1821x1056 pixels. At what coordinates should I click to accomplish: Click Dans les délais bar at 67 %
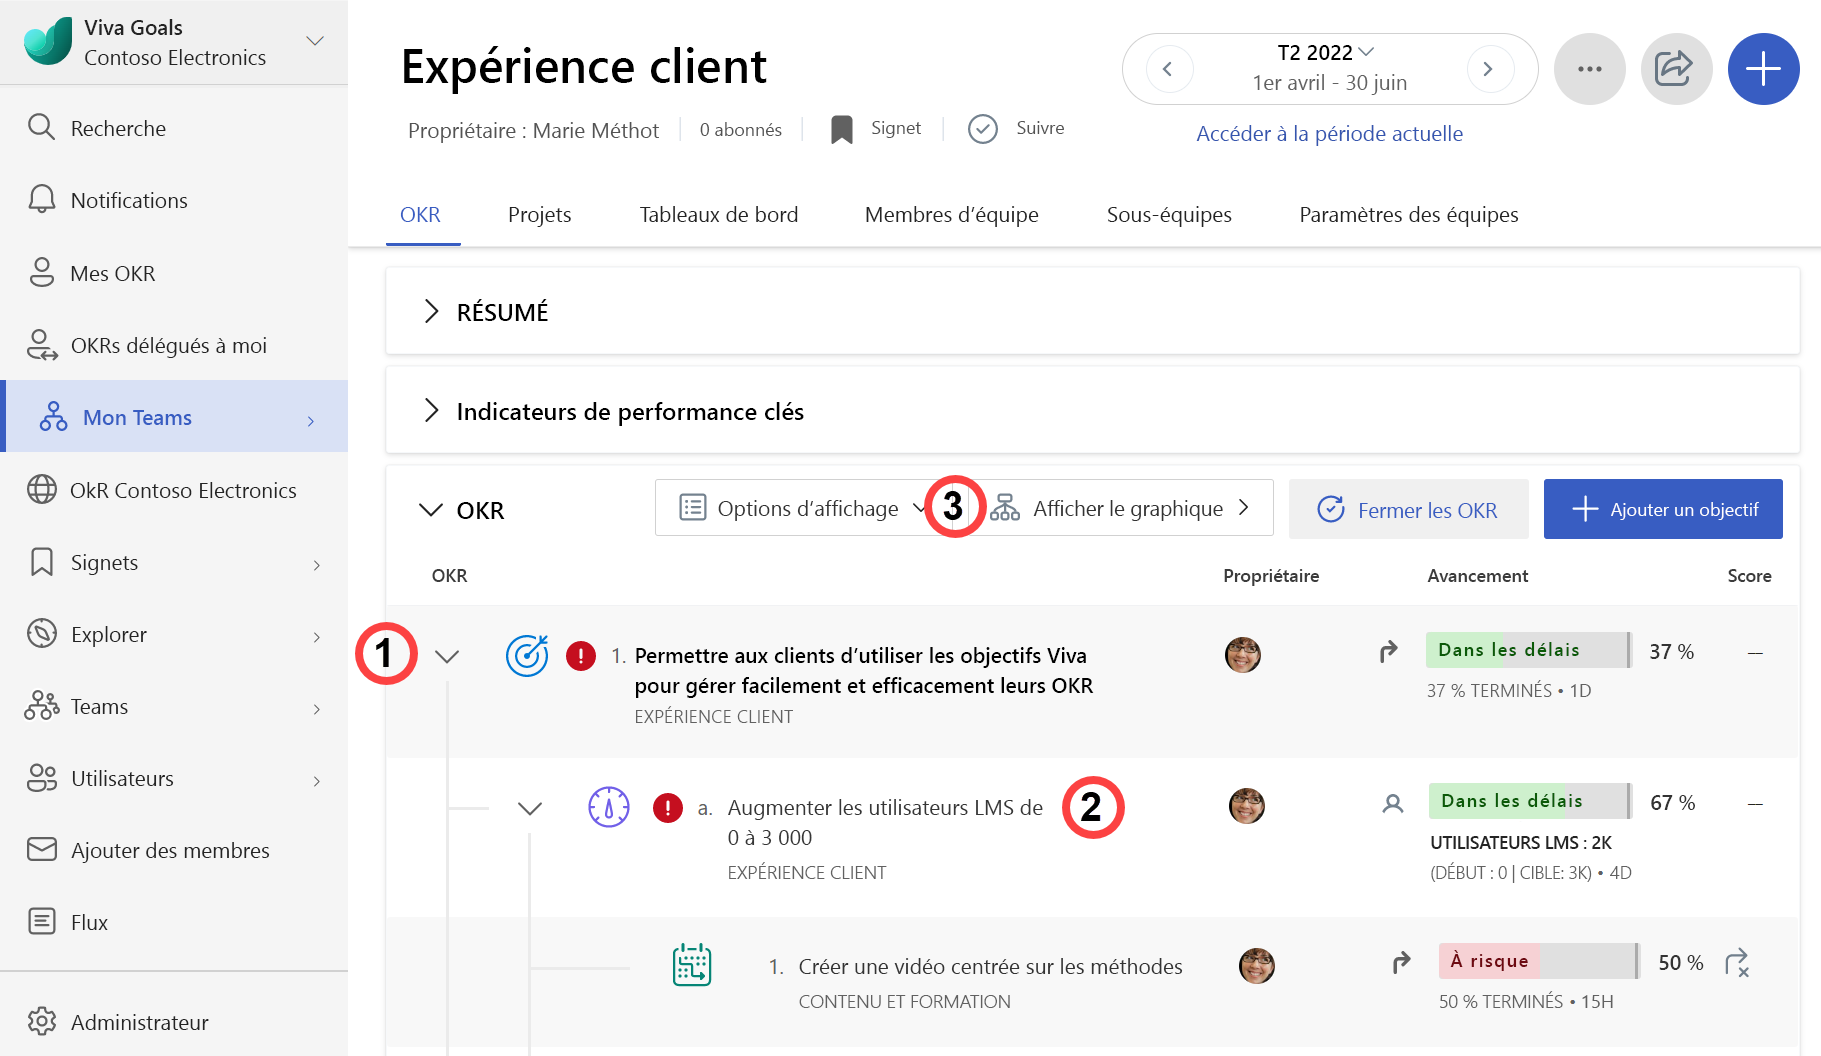pos(1531,801)
